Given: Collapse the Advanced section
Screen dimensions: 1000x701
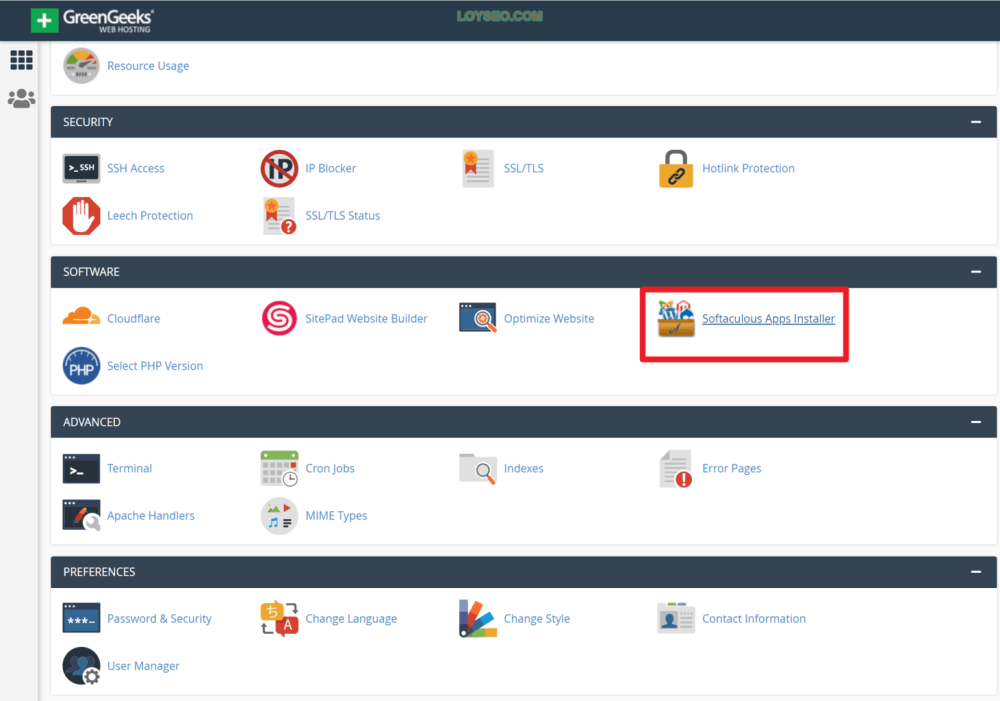Looking at the screenshot, I should [976, 422].
